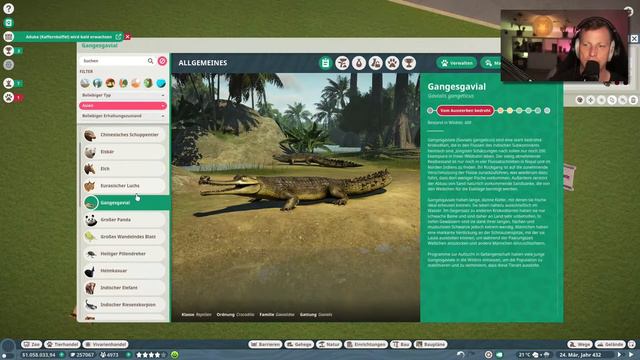Select Chinesisches Schuppentier in the list
The height and width of the screenshot is (360, 640).
point(124,135)
